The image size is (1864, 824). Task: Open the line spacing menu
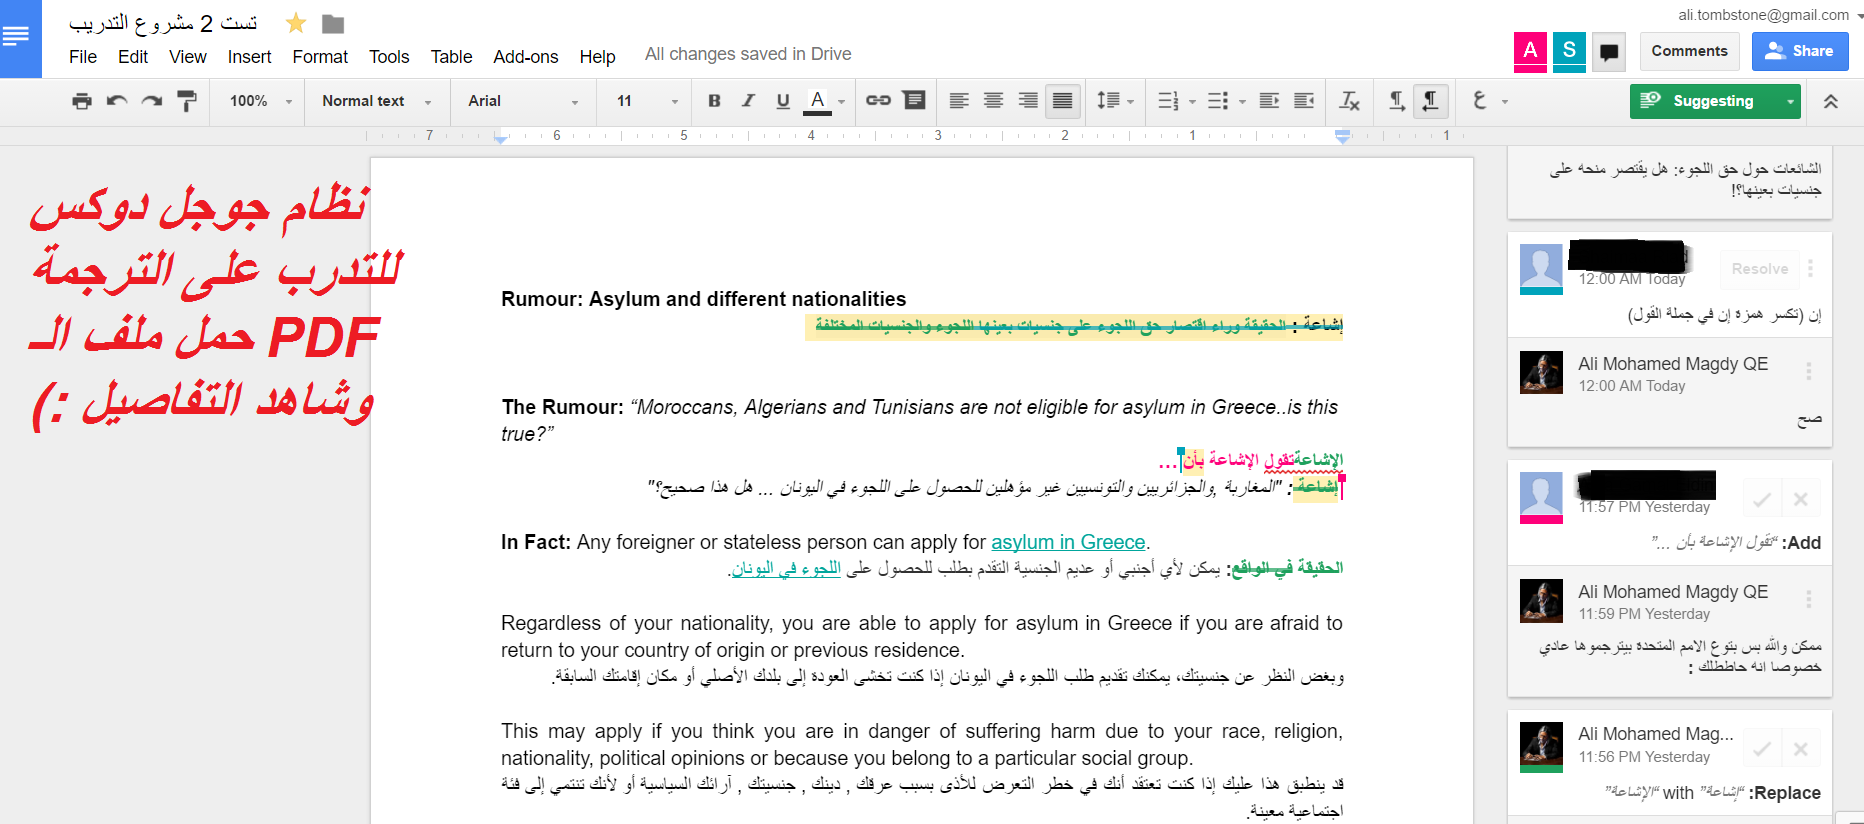coord(1115,101)
